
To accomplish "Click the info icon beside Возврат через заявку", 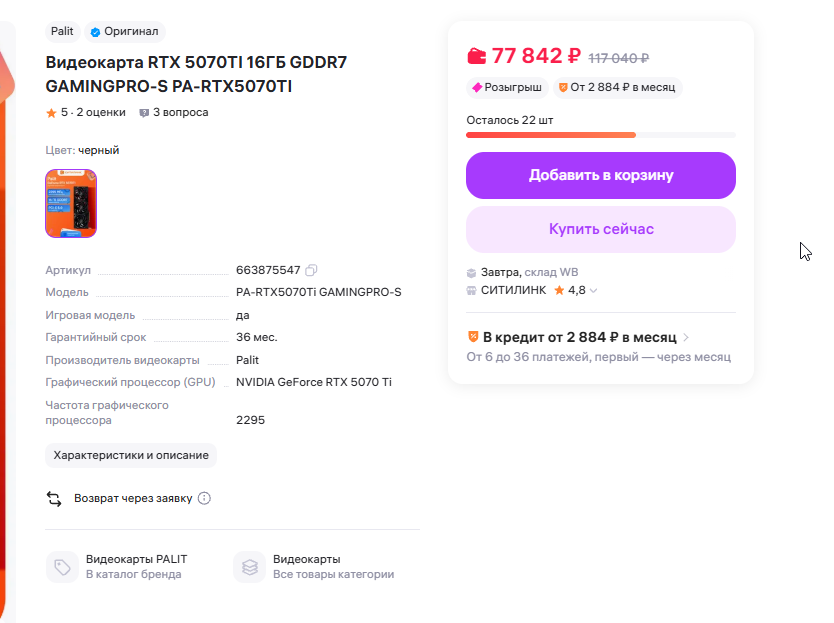I will [x=204, y=498].
